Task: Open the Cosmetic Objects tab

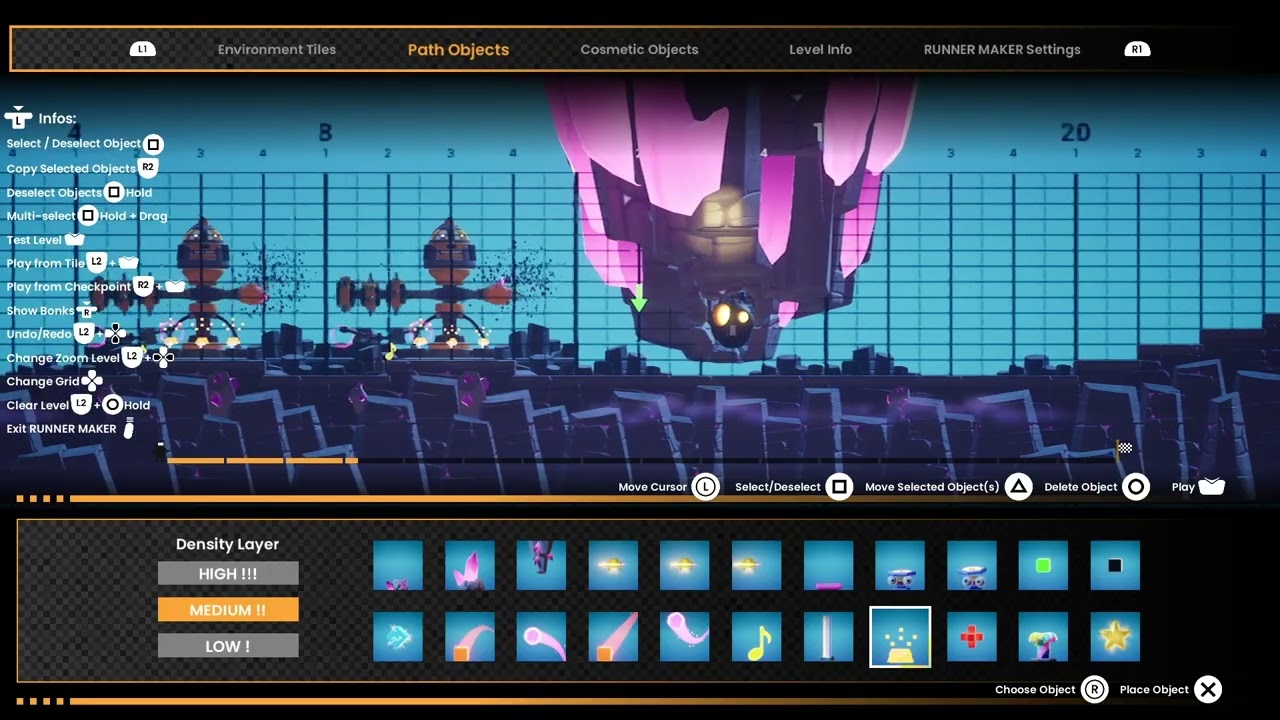Action: pyautogui.click(x=639, y=49)
